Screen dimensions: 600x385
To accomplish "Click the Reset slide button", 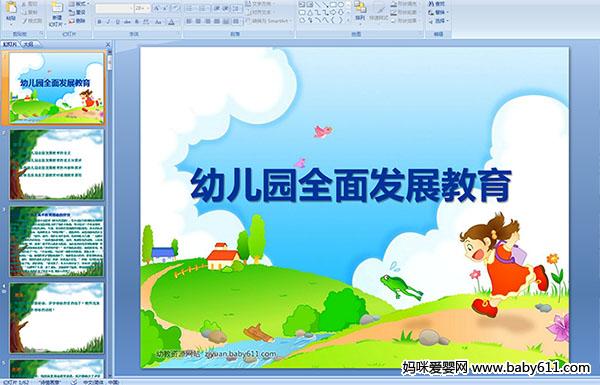I will (x=78, y=12).
